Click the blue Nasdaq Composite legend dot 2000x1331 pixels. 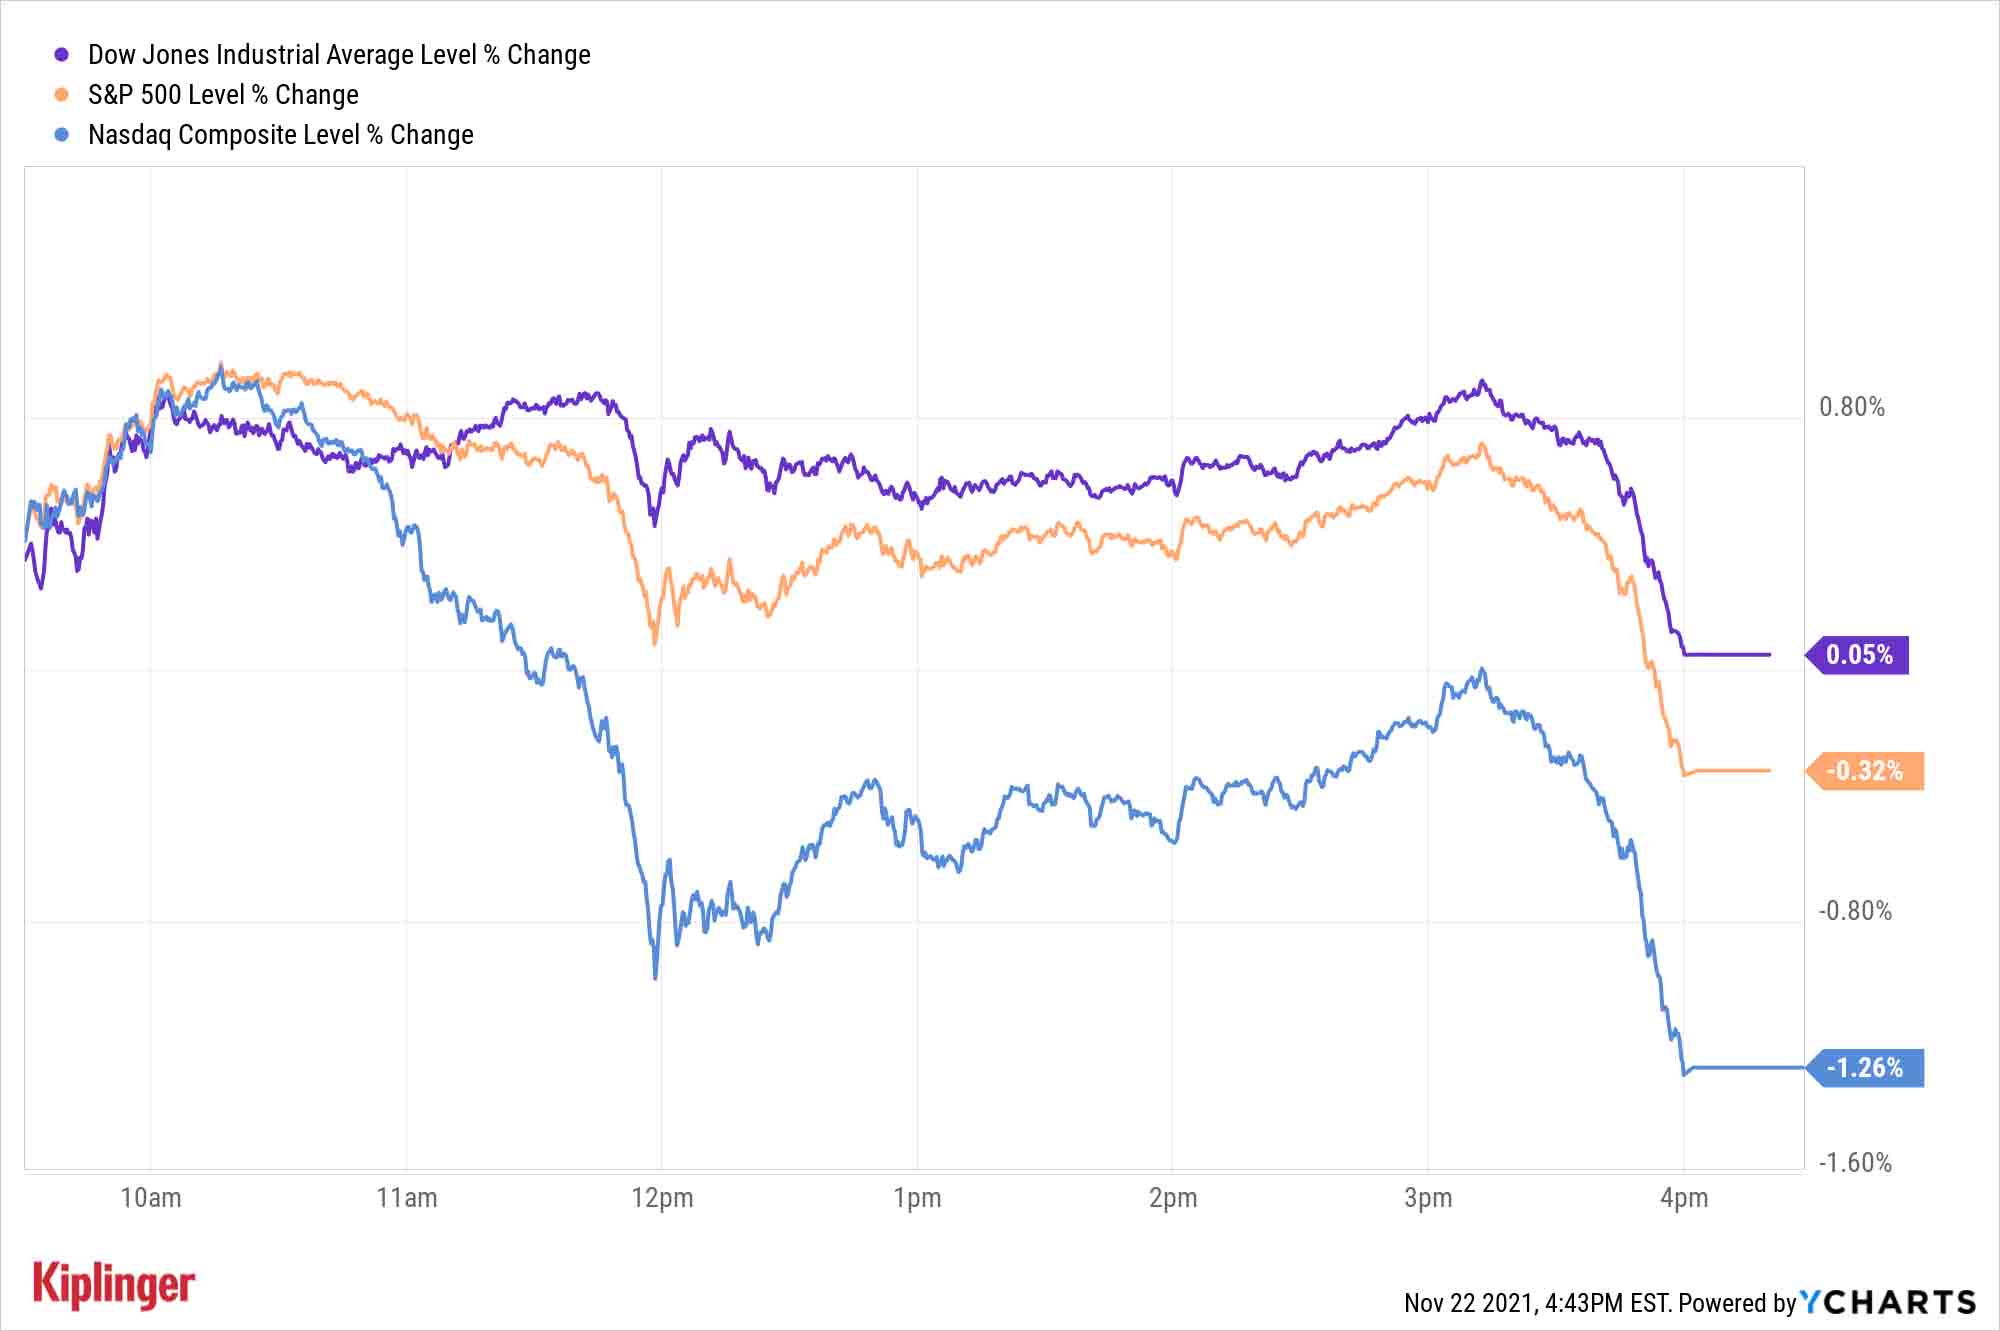[x=62, y=135]
